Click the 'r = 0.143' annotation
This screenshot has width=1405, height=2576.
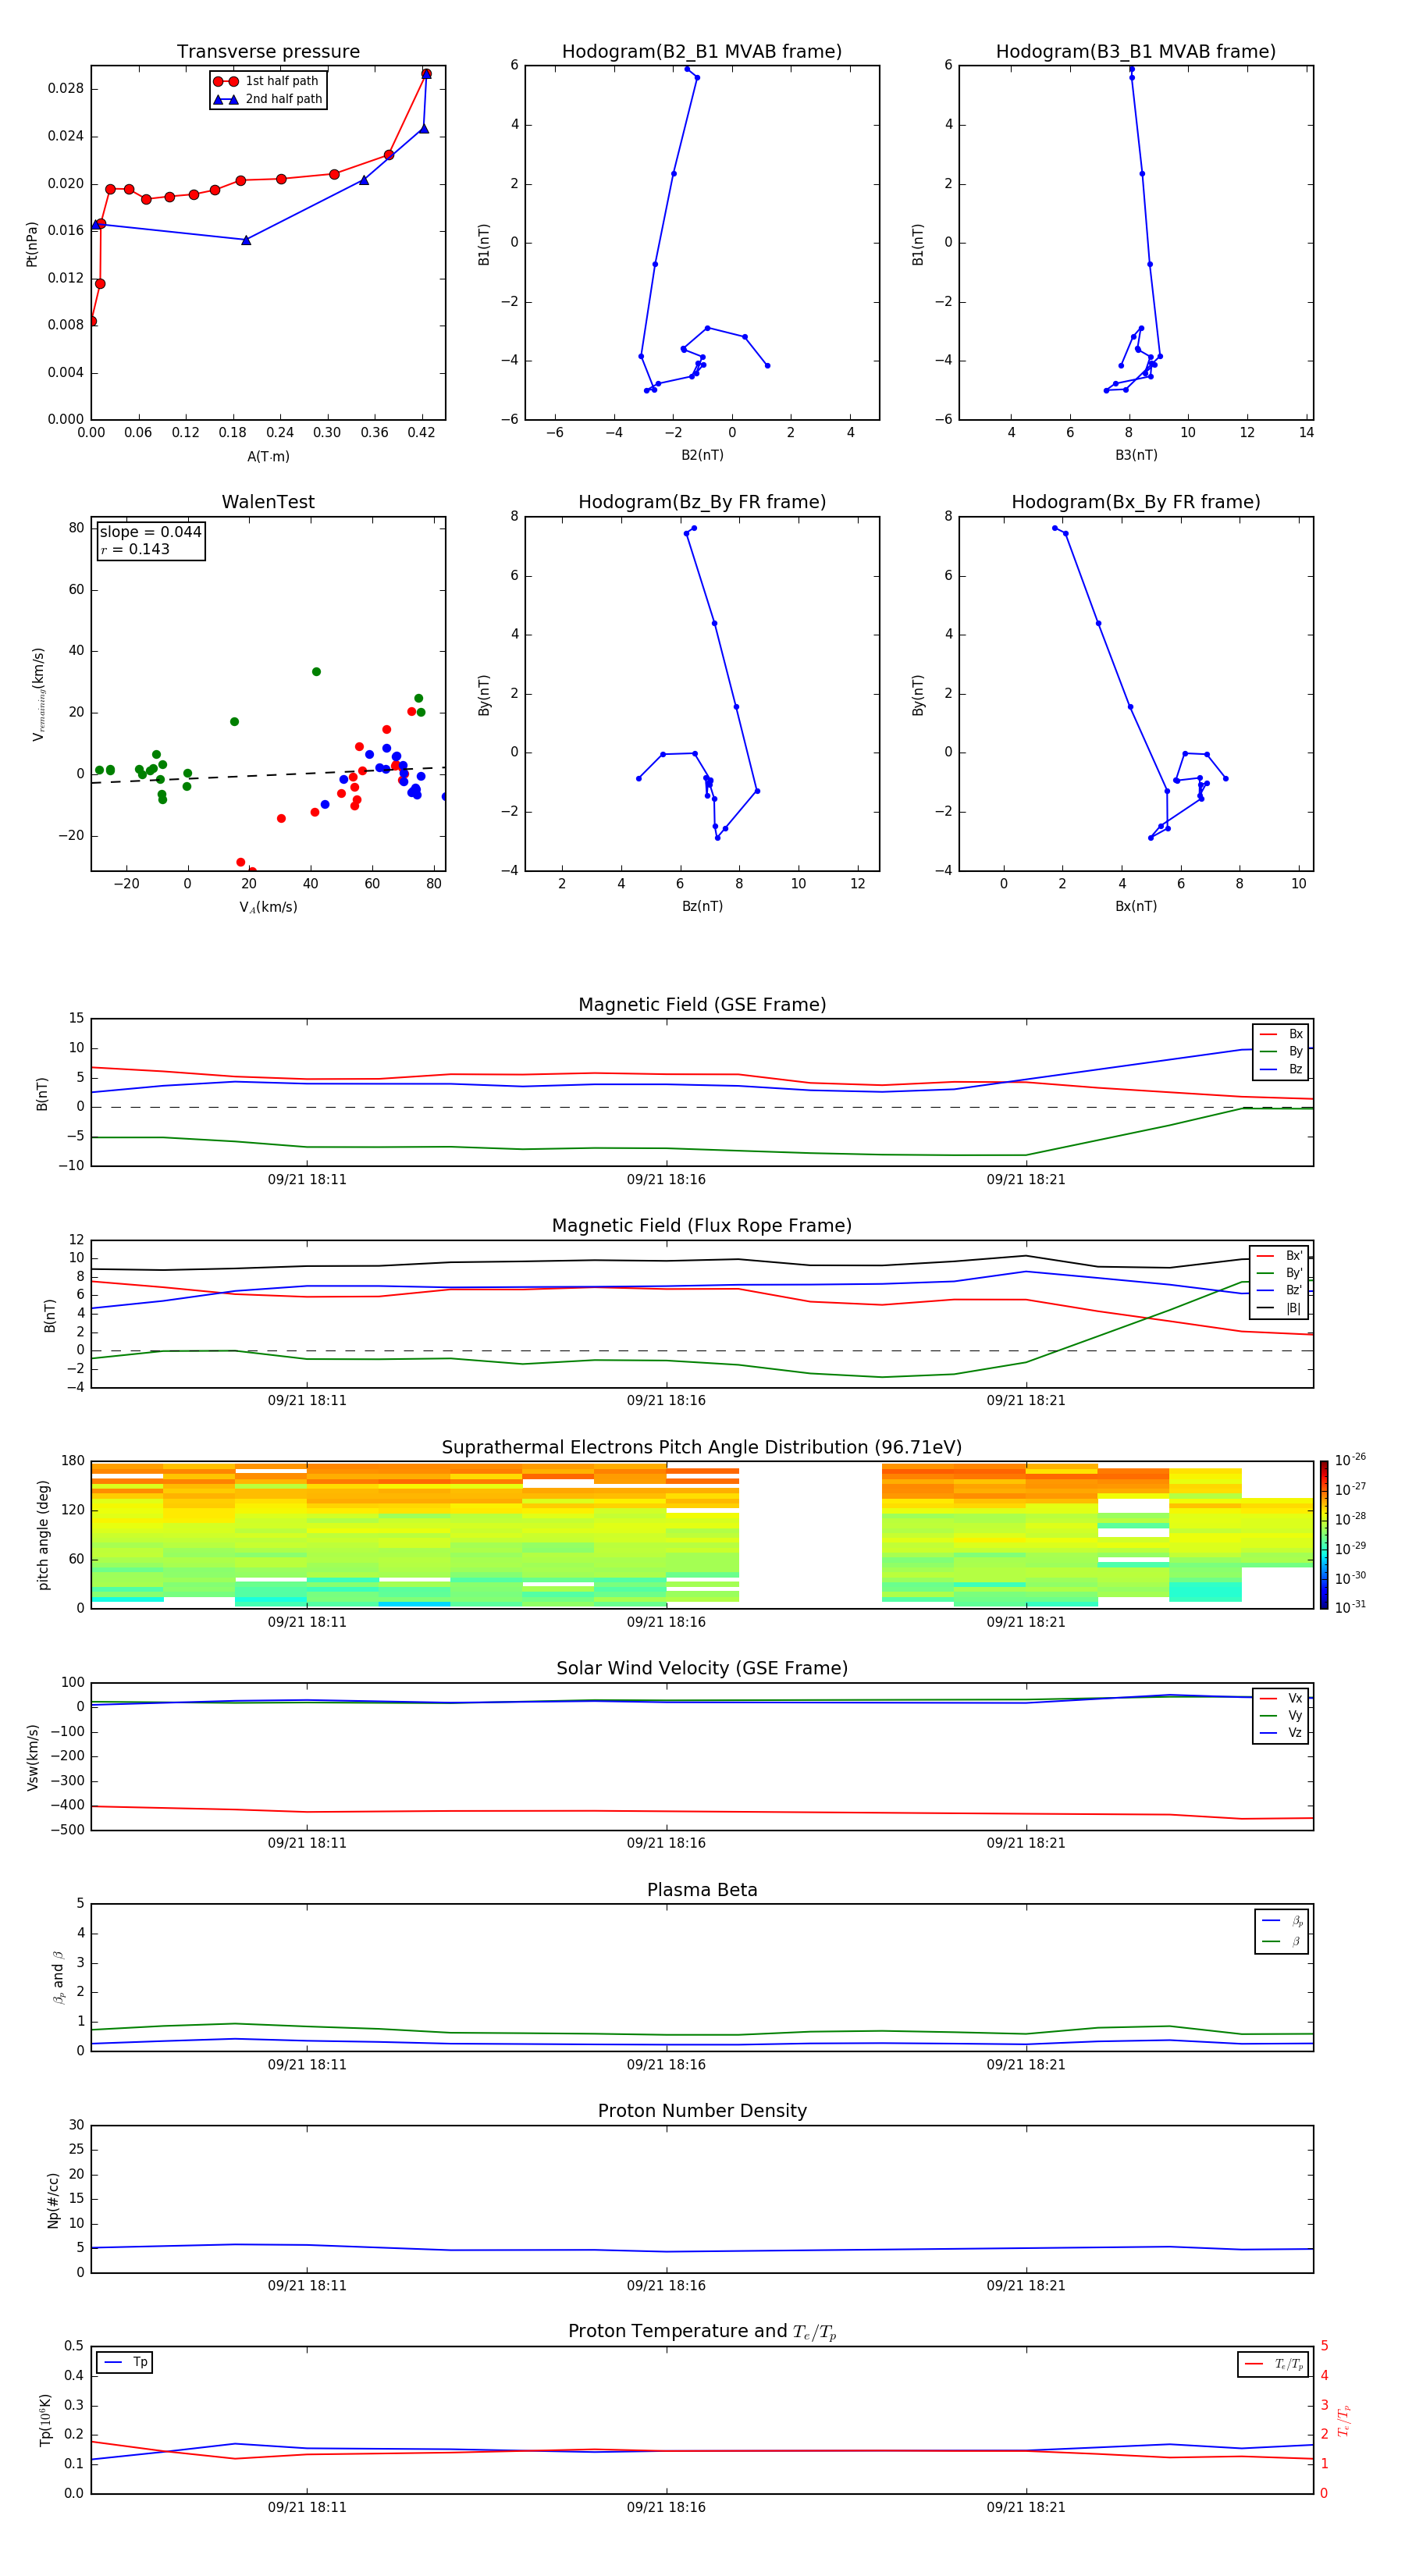pos(135,549)
